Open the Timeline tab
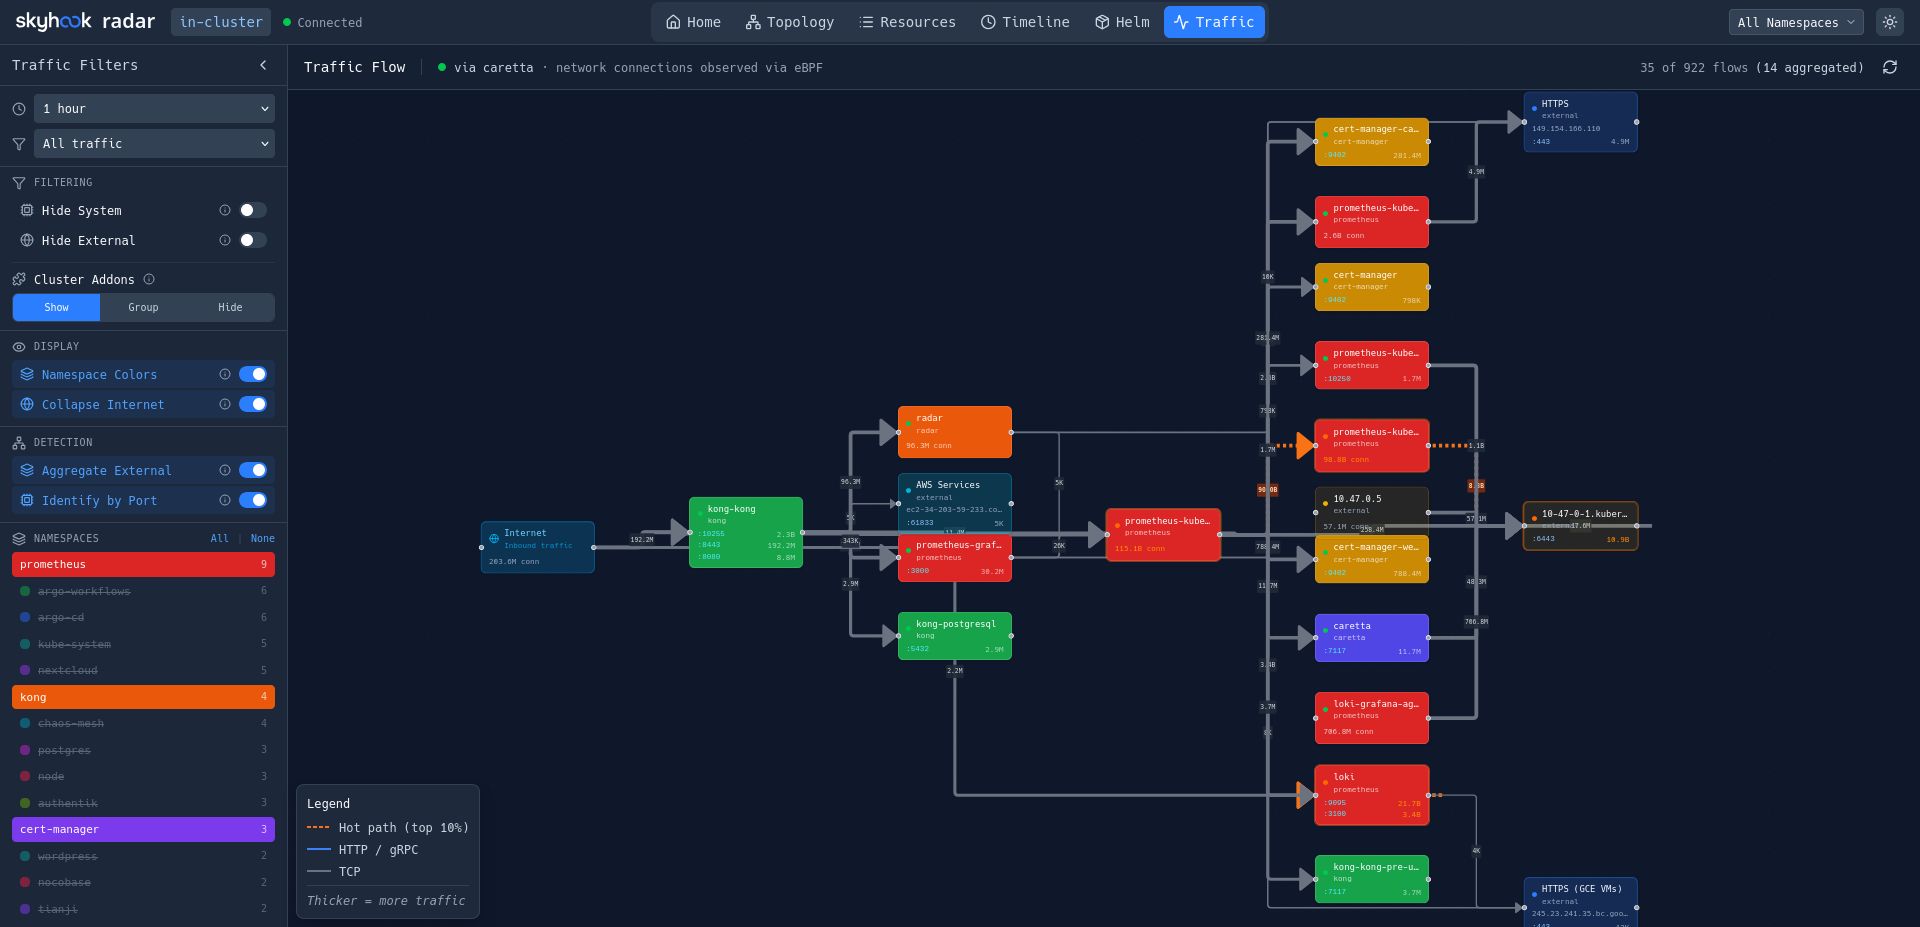 [x=1025, y=22]
